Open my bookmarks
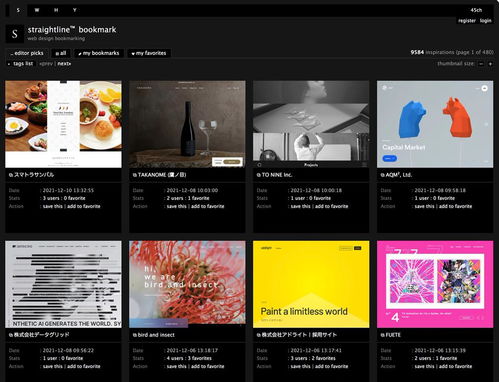This screenshot has width=499, height=382. coord(99,53)
